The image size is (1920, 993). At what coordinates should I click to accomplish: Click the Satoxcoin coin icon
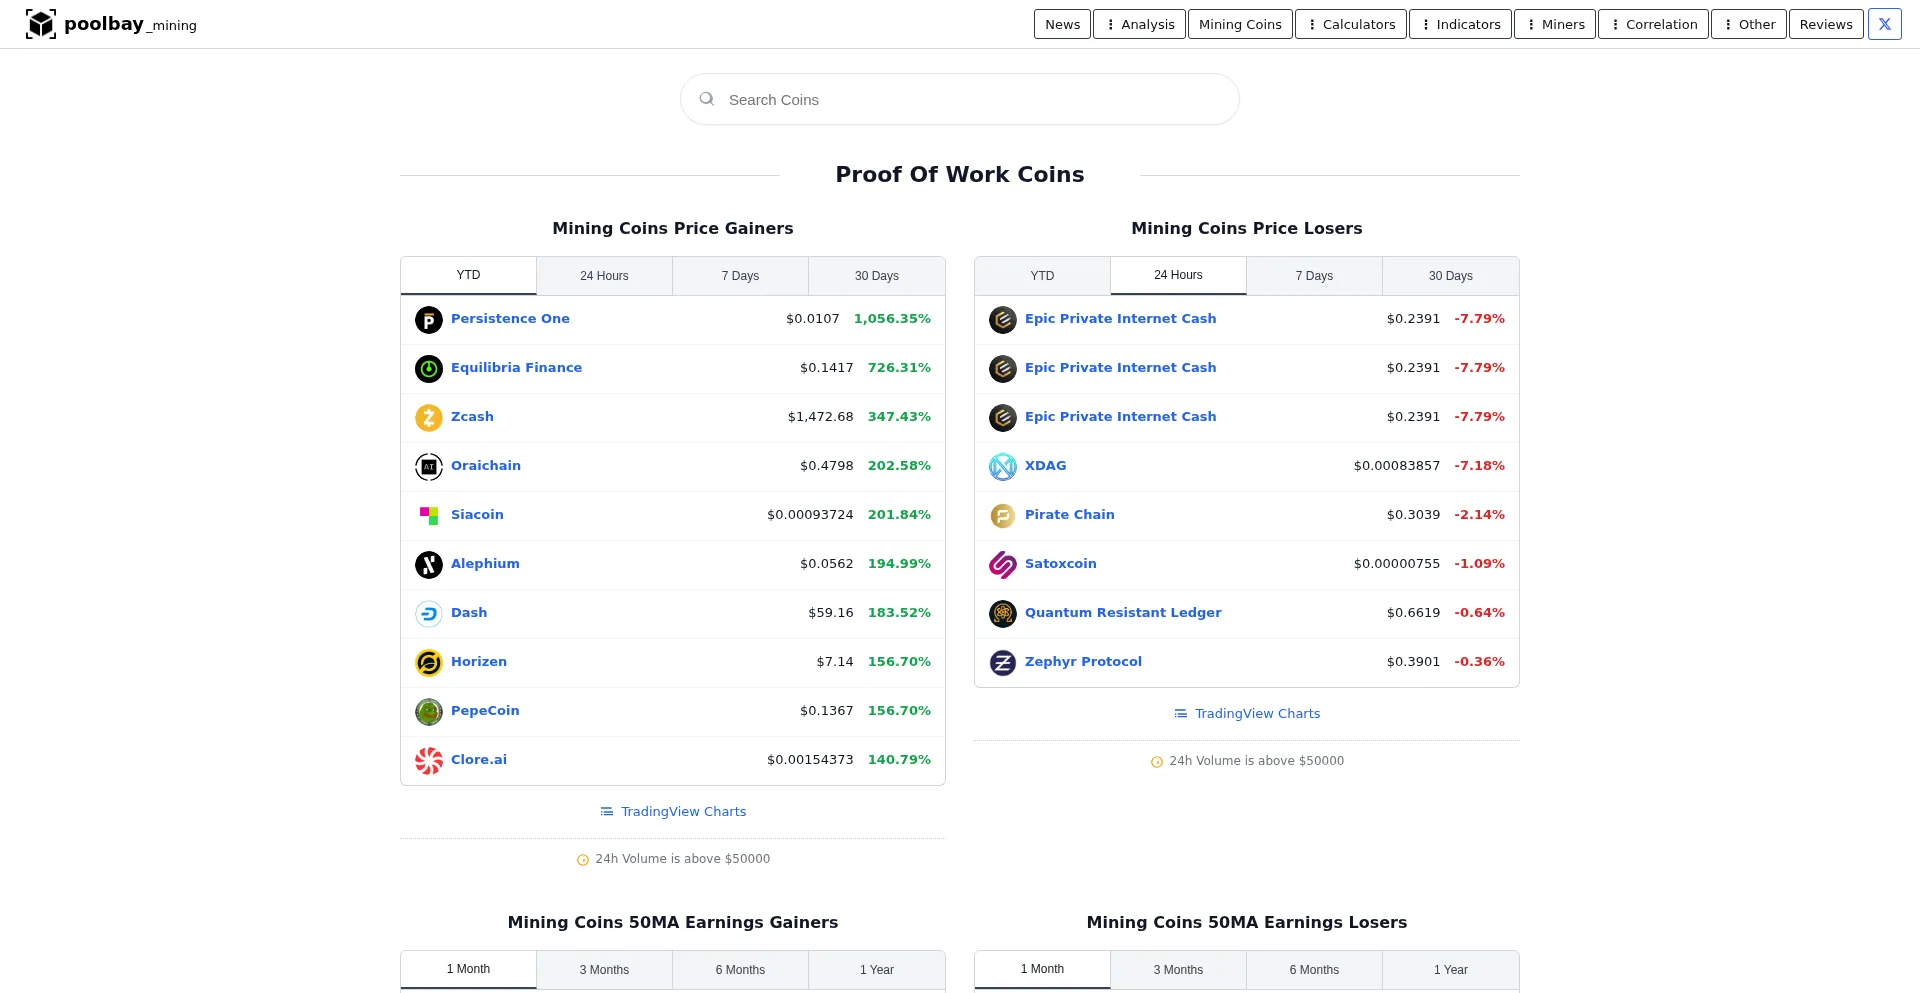[x=1003, y=565]
